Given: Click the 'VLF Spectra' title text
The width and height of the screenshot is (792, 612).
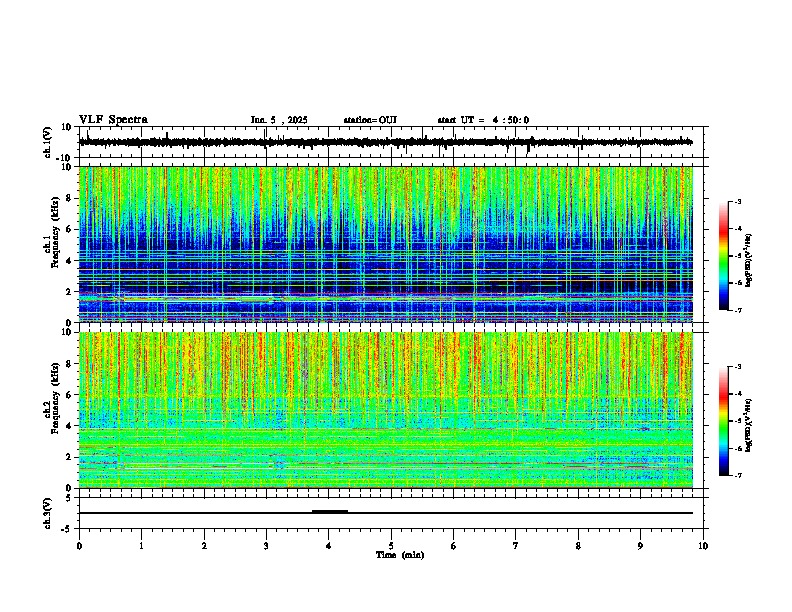Looking at the screenshot, I should (113, 120).
